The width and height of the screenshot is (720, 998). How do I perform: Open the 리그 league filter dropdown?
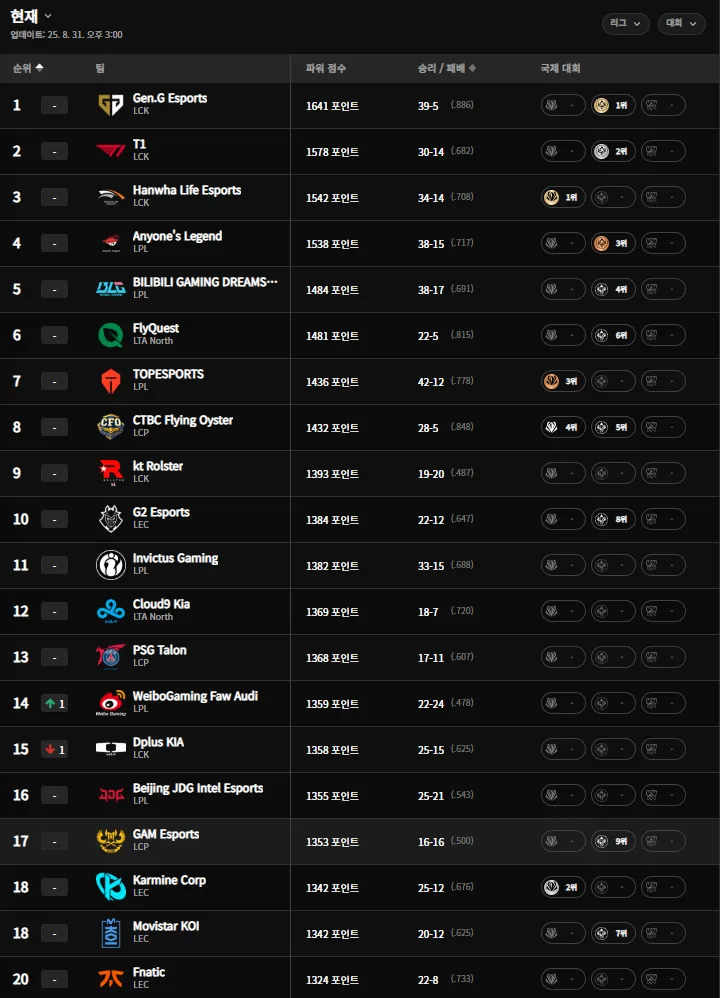[626, 24]
